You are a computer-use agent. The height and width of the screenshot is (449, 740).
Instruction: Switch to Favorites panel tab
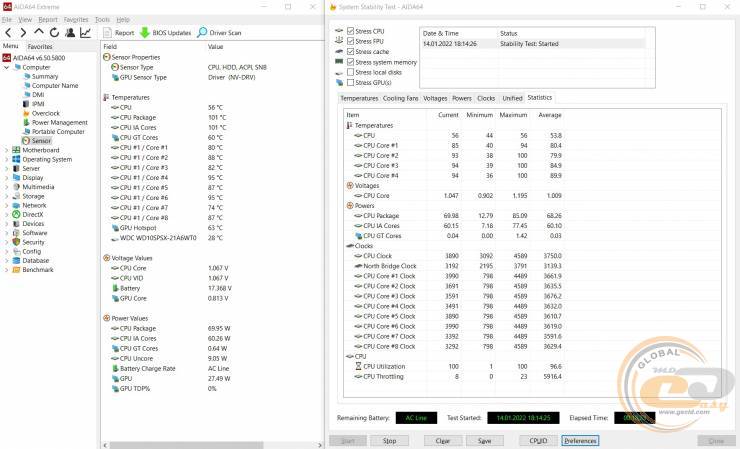(40, 47)
